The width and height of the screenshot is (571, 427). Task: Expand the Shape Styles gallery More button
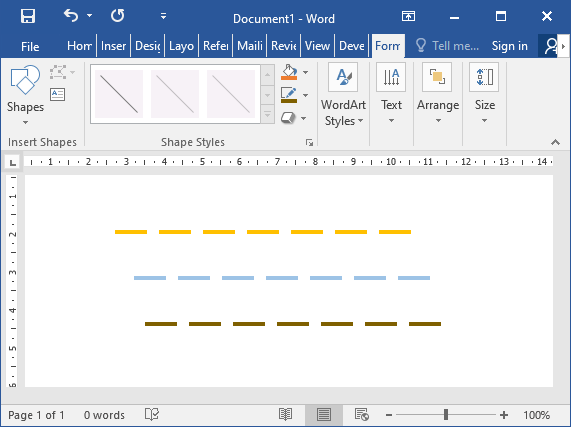click(268, 114)
